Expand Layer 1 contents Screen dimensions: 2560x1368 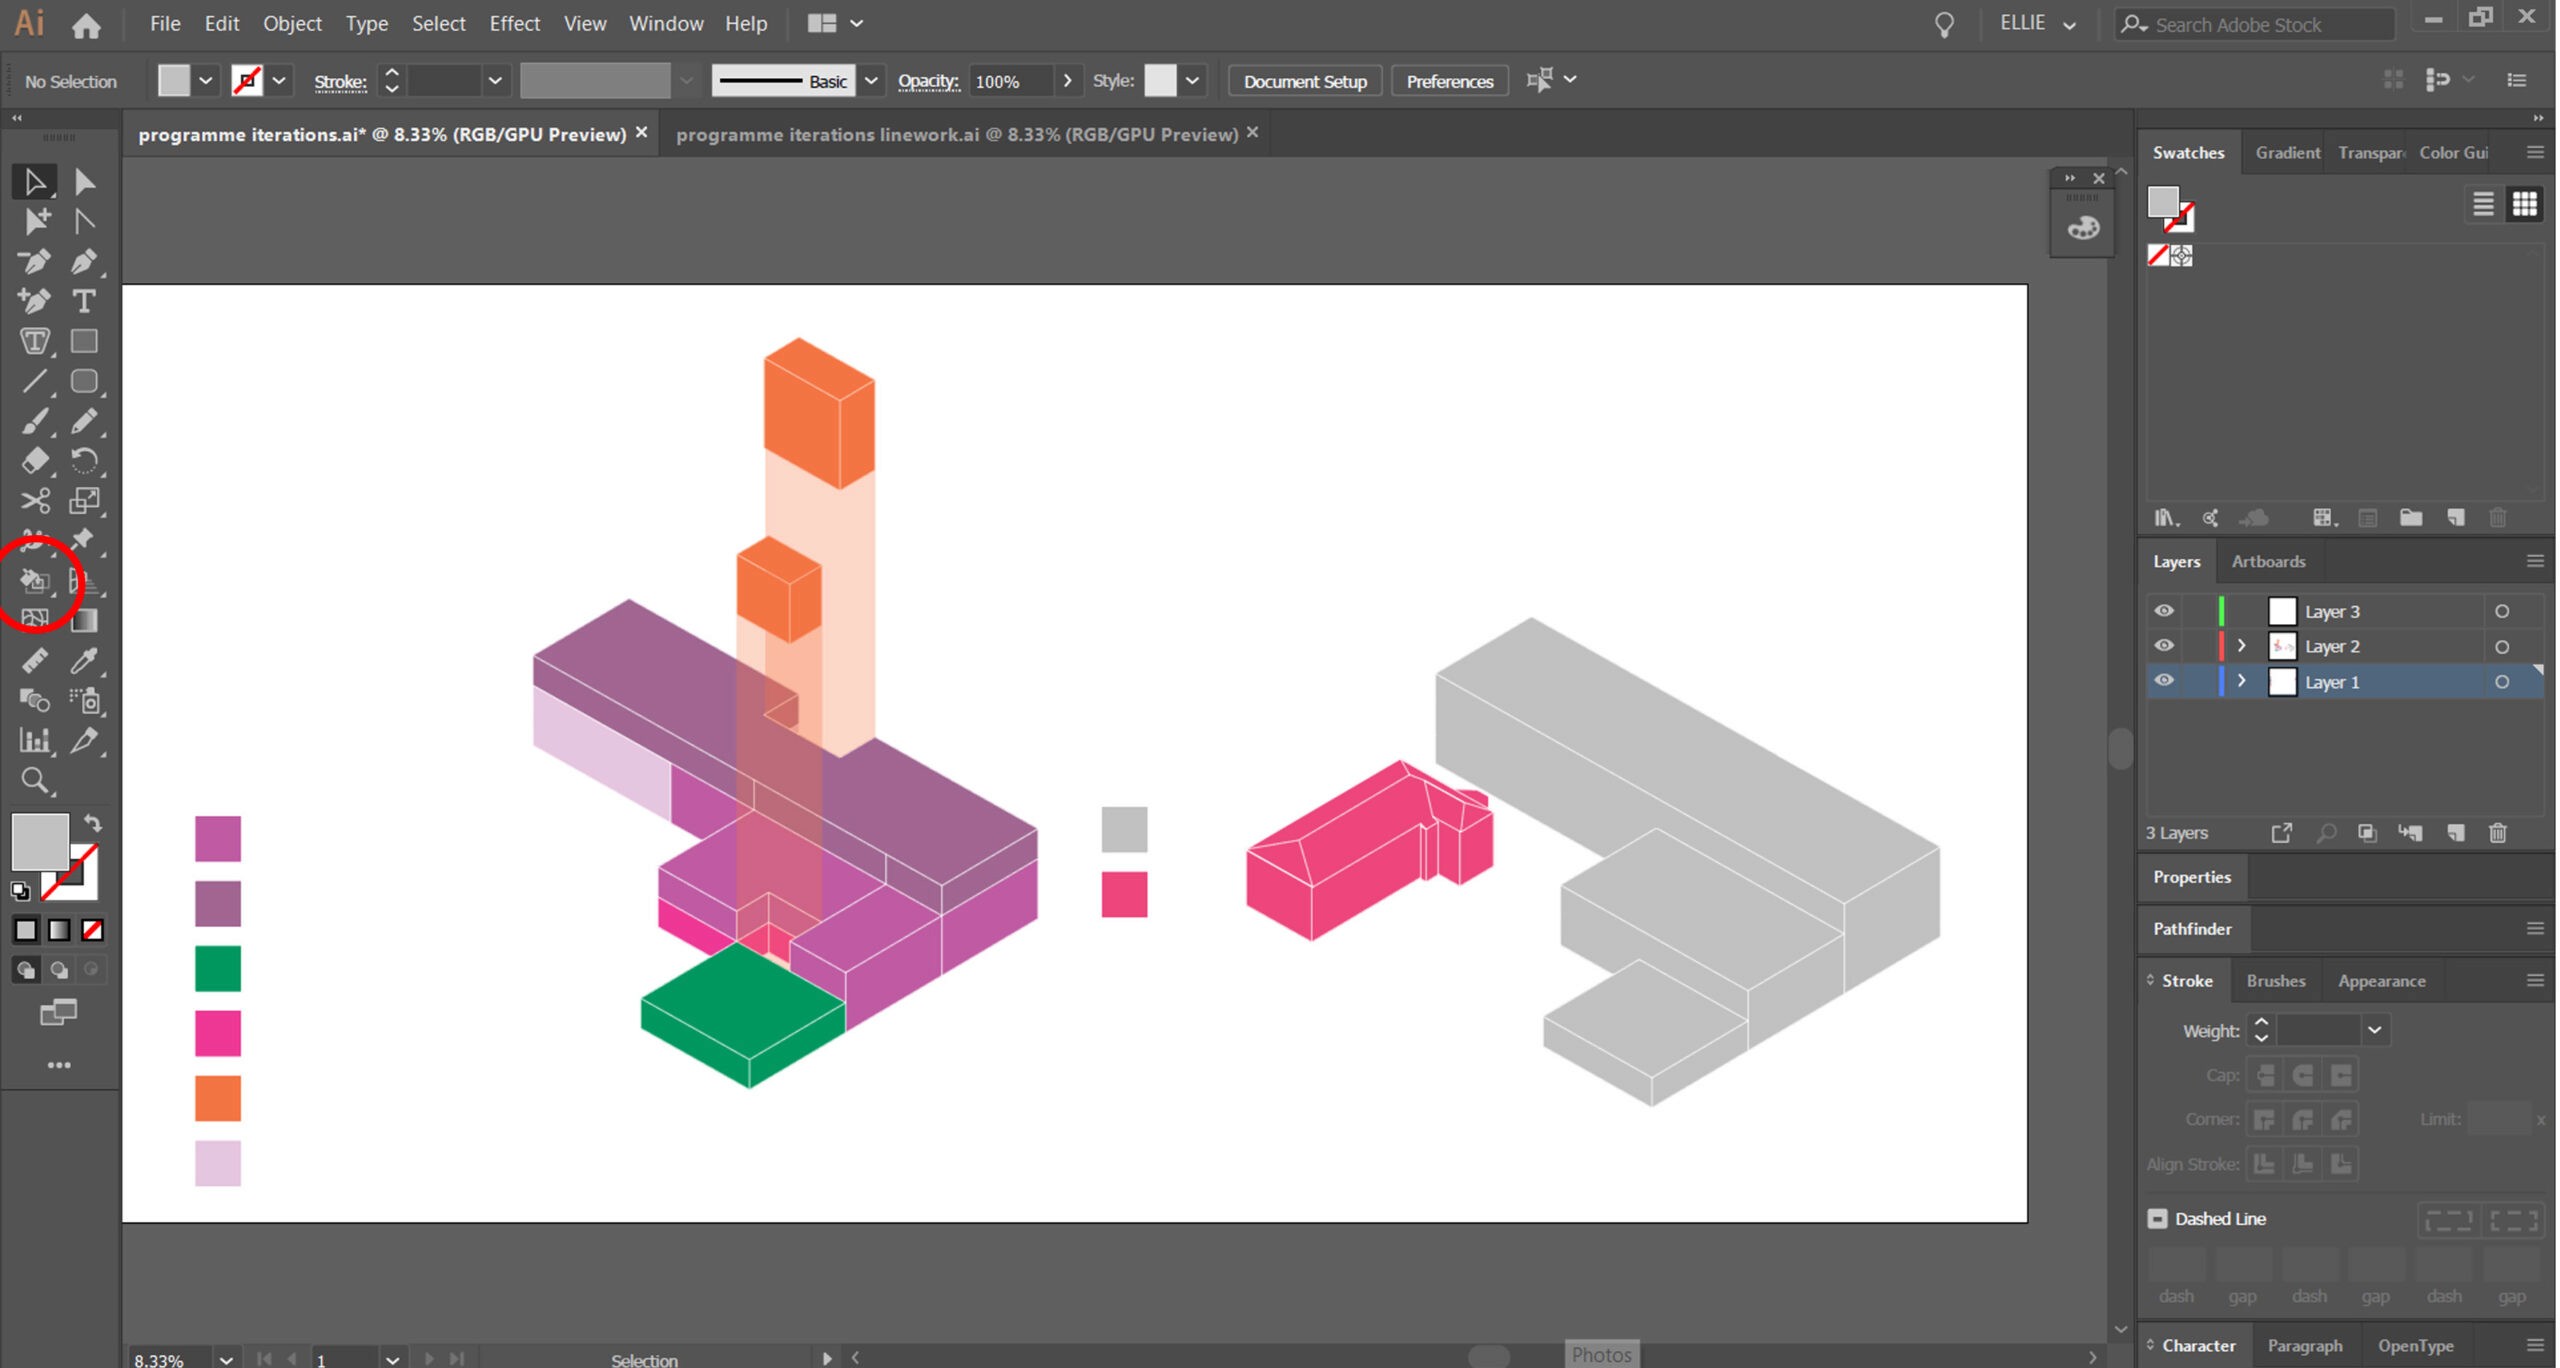(x=2241, y=681)
